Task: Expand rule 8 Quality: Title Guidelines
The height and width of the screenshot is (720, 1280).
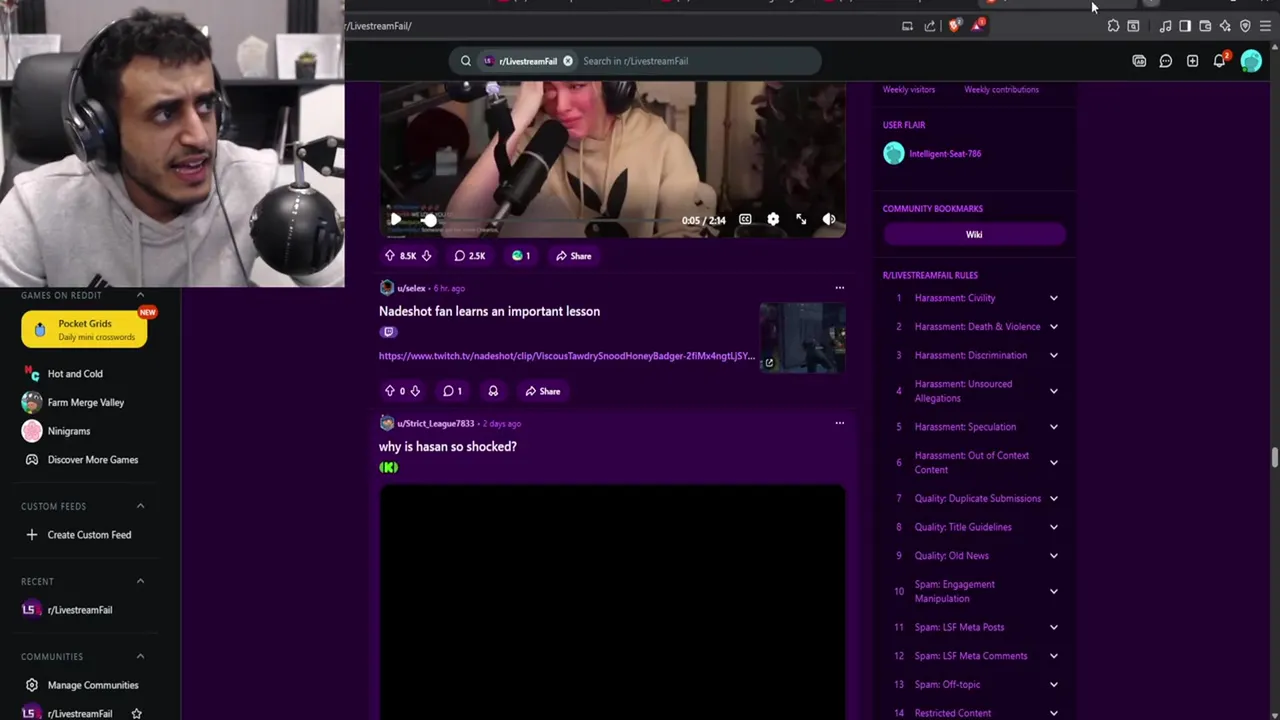Action: pos(1054,527)
